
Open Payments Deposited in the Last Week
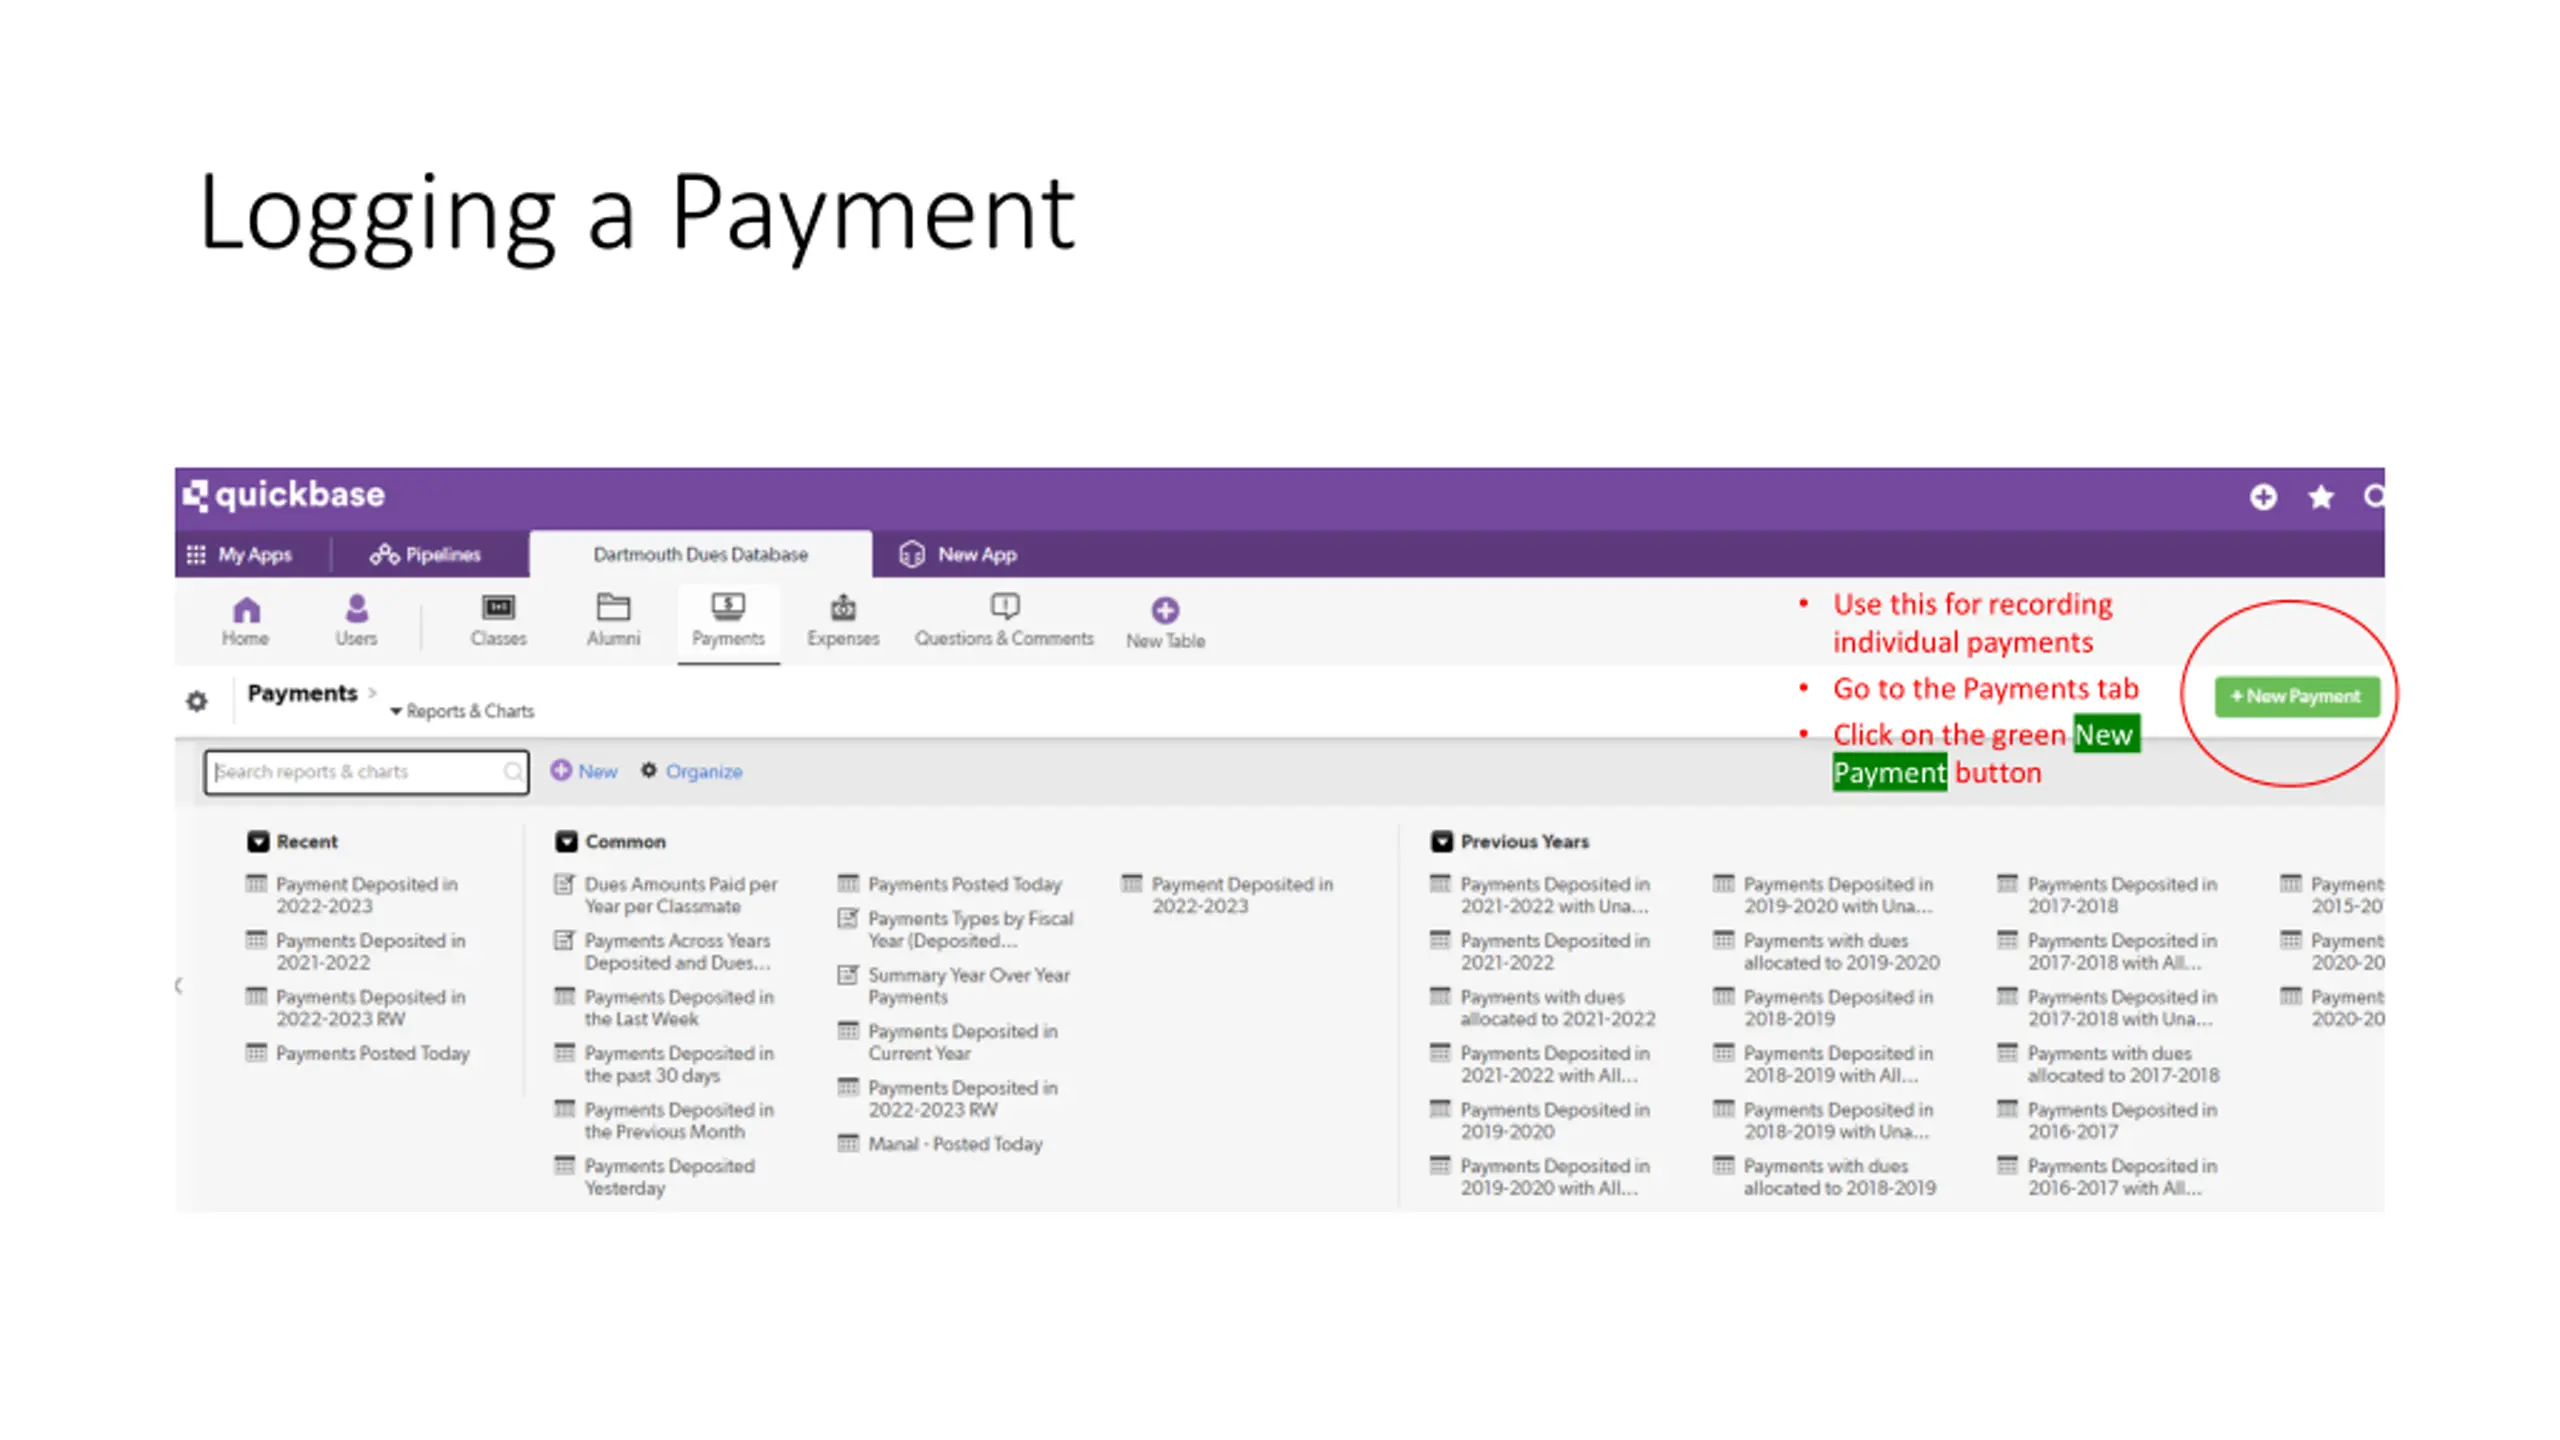(x=679, y=1007)
